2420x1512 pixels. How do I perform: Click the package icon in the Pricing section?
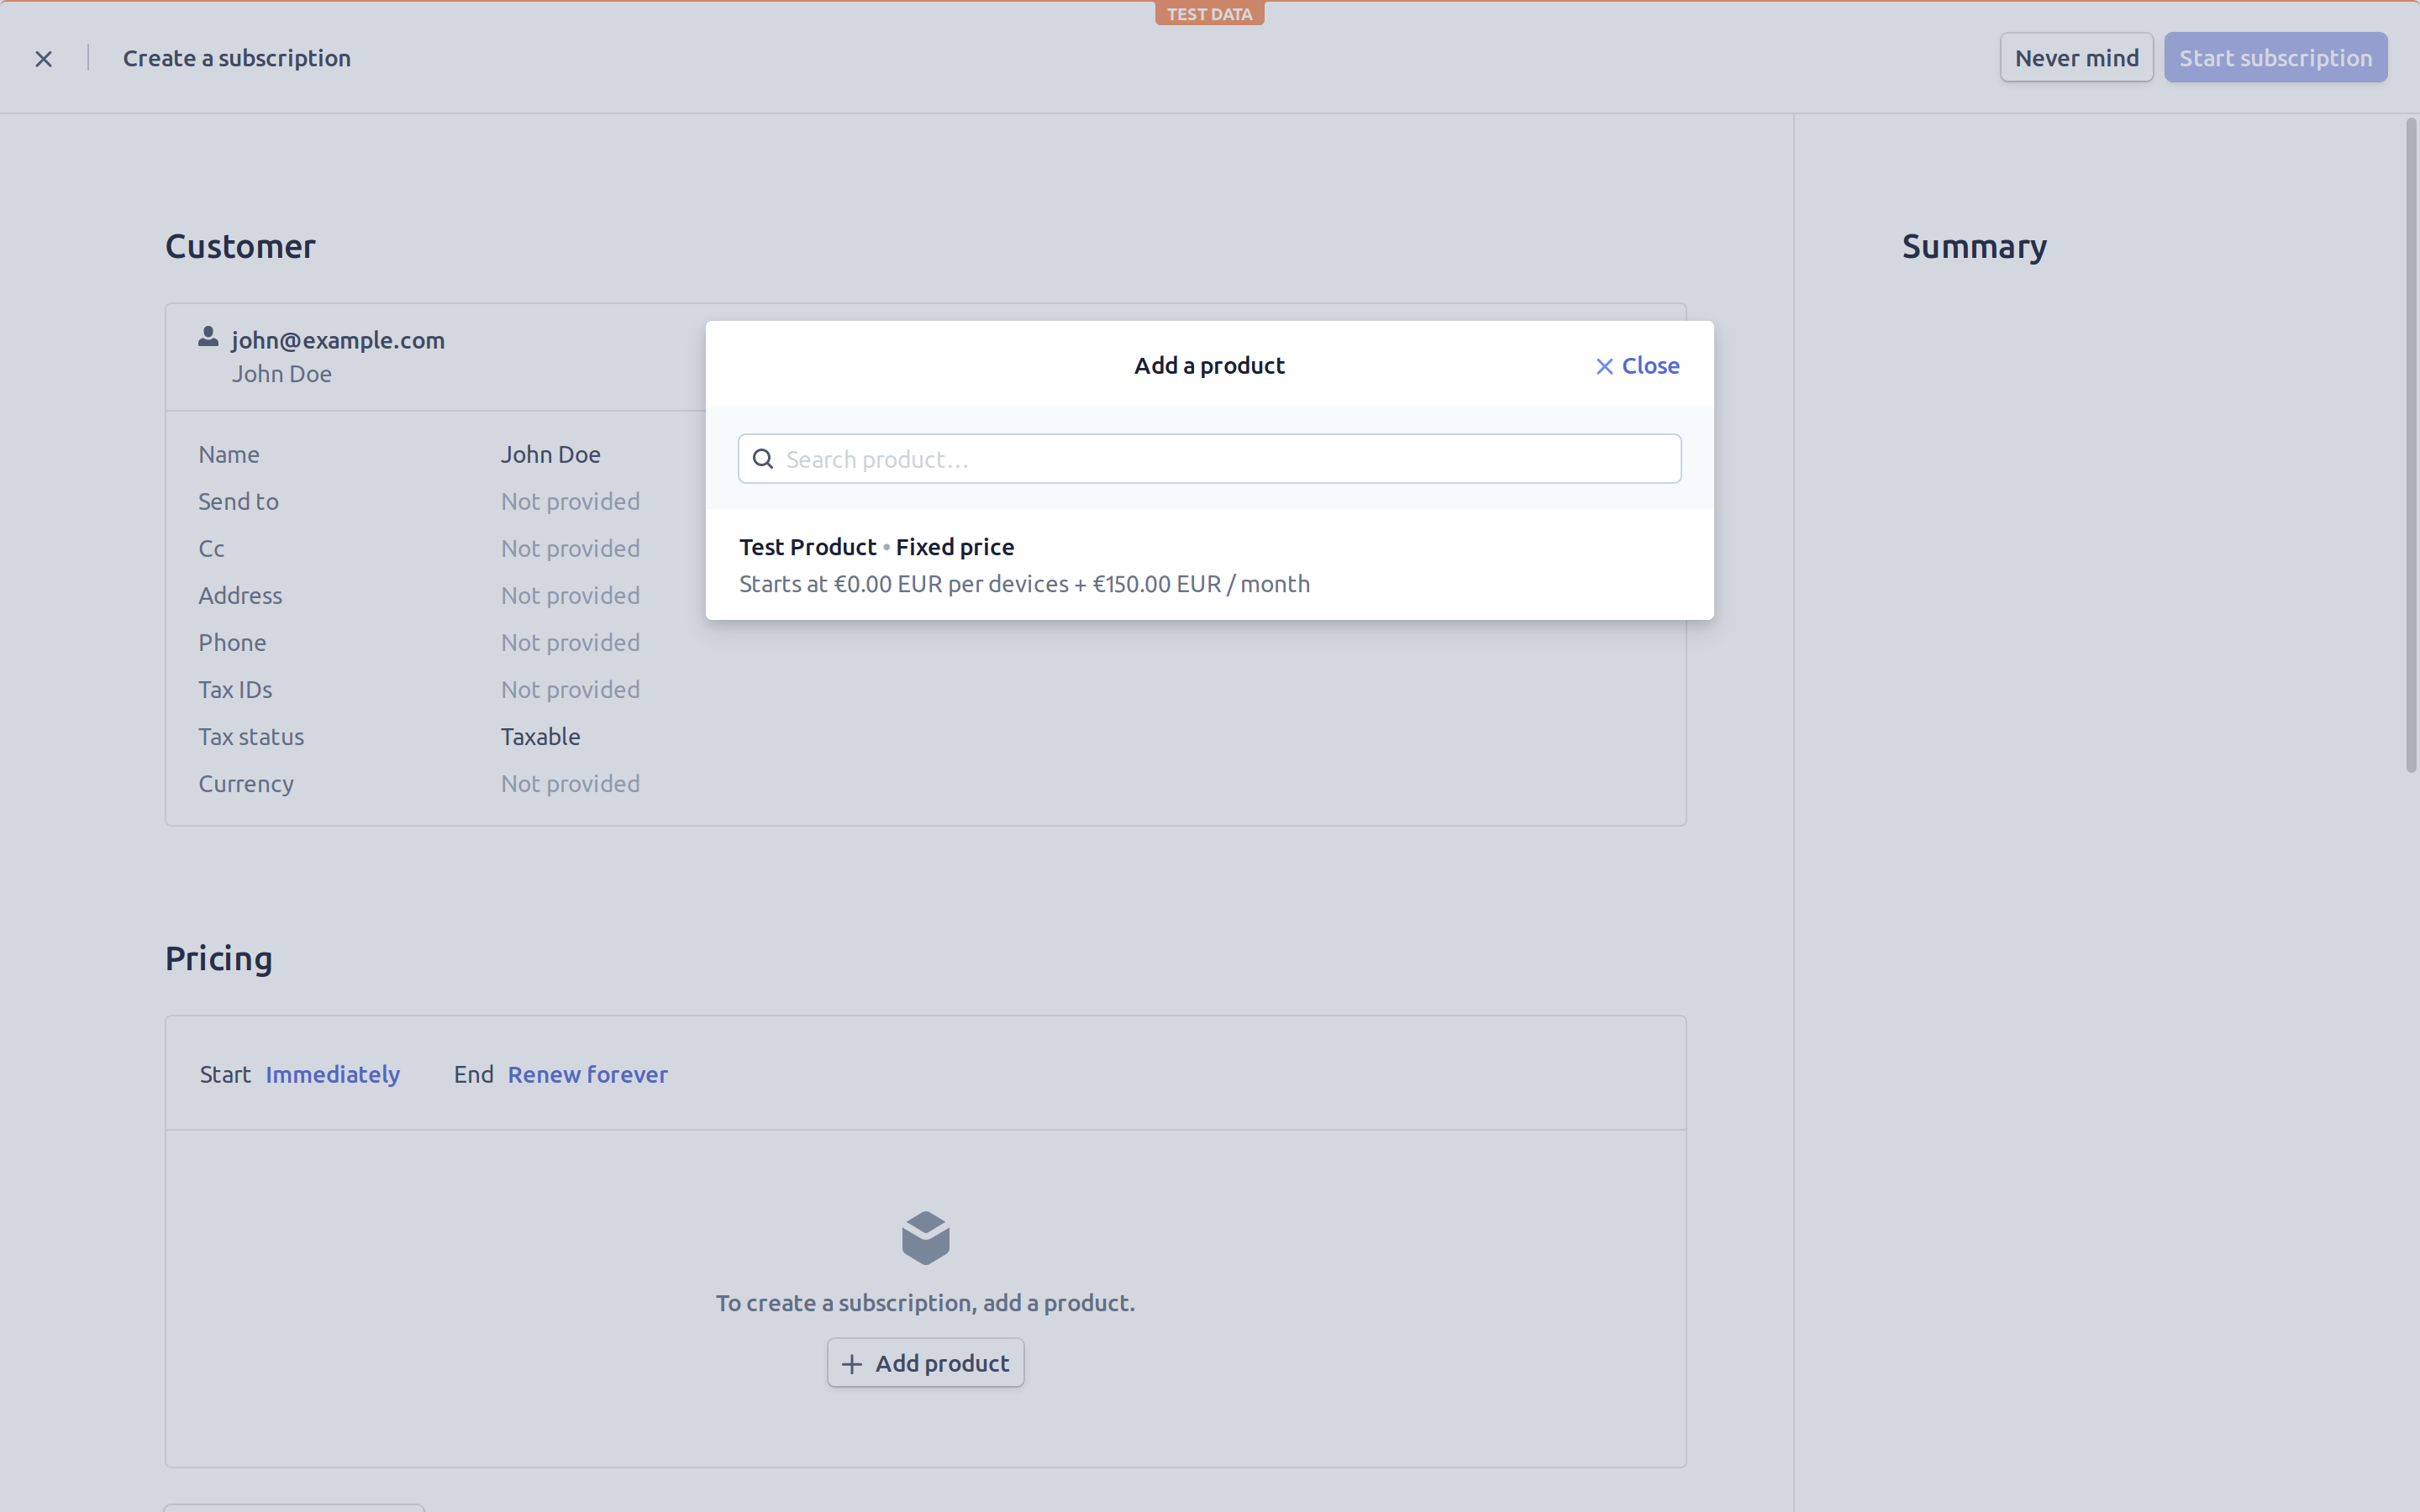coord(925,1237)
